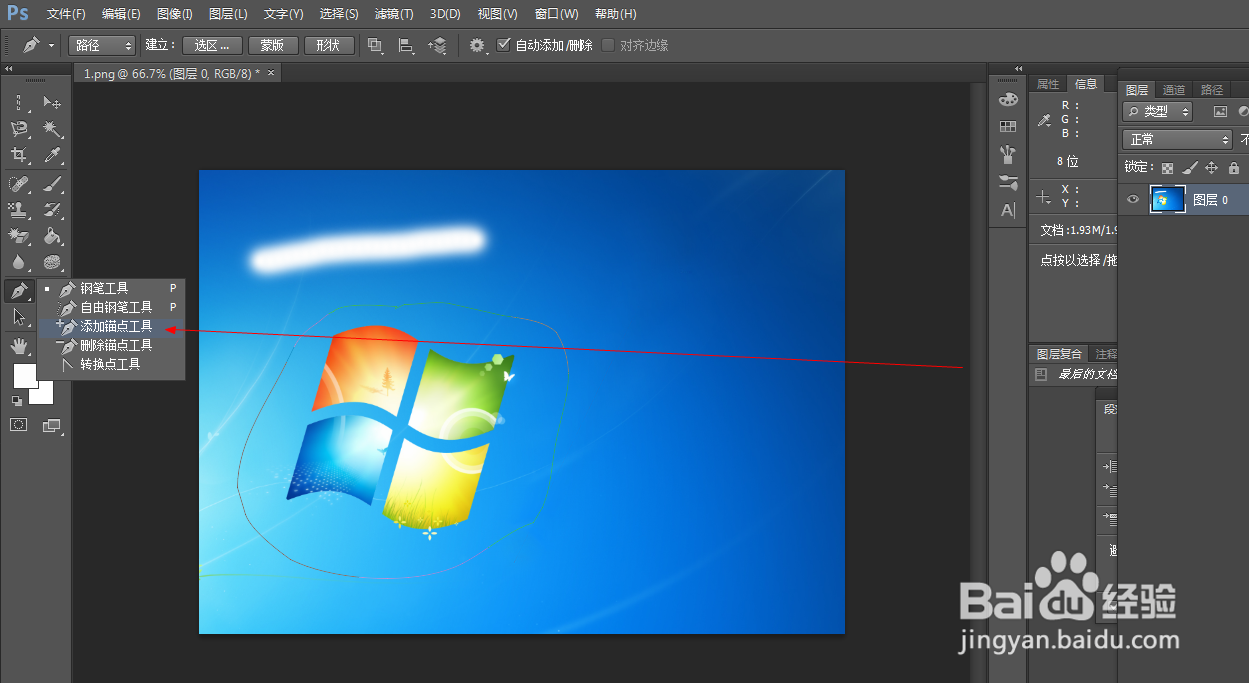
Task: Click the 蒙版 button
Action: (273, 45)
